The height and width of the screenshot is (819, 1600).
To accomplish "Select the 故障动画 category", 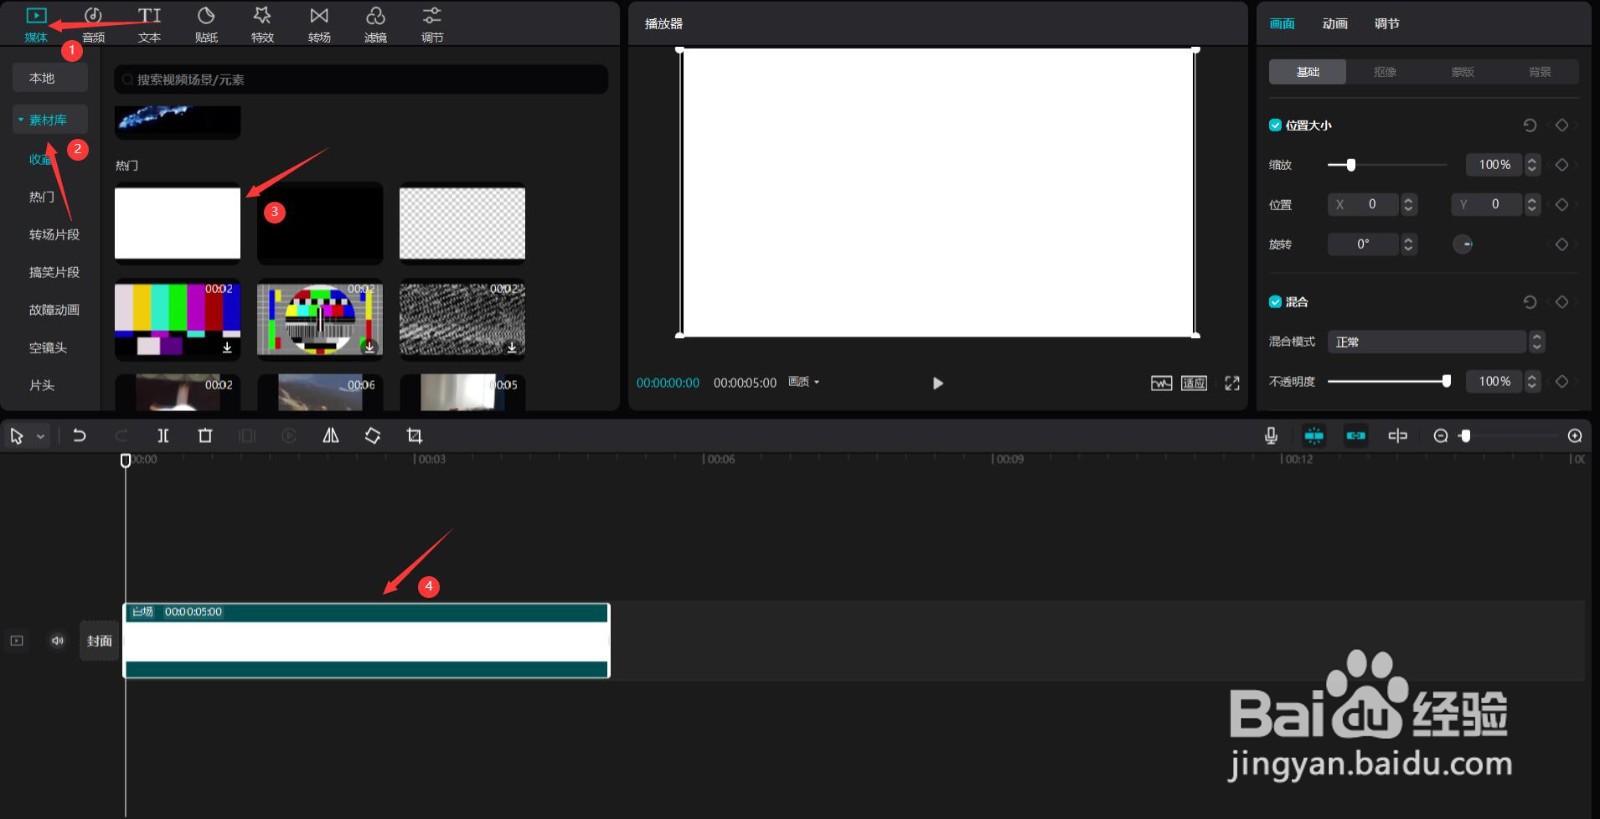I will coord(54,310).
